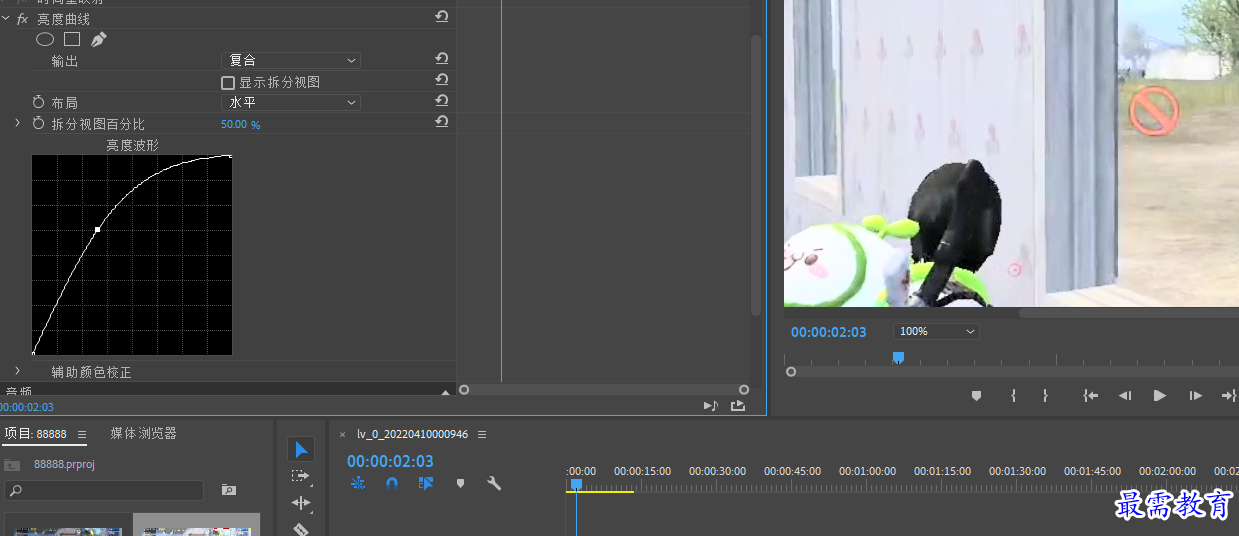Select the lv_0_20220410000946 sequence tab
The image size is (1239, 536).
click(x=412, y=434)
